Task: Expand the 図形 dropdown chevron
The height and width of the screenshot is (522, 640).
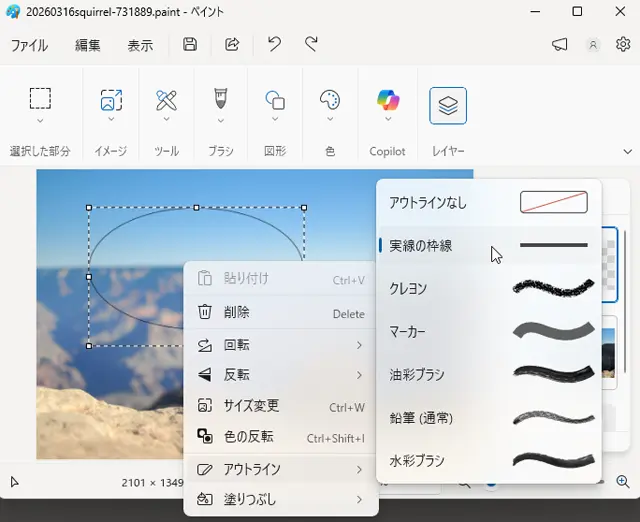Action: 275,119
